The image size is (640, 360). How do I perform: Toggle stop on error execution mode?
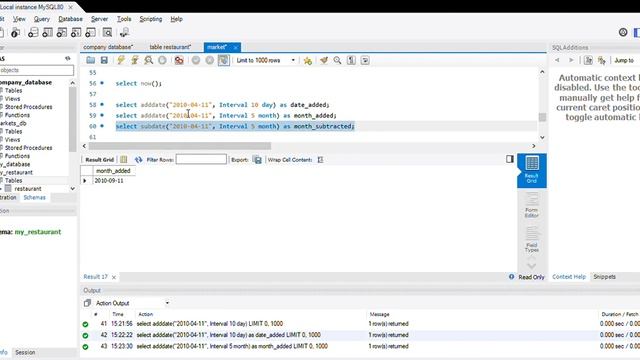click(x=179, y=60)
